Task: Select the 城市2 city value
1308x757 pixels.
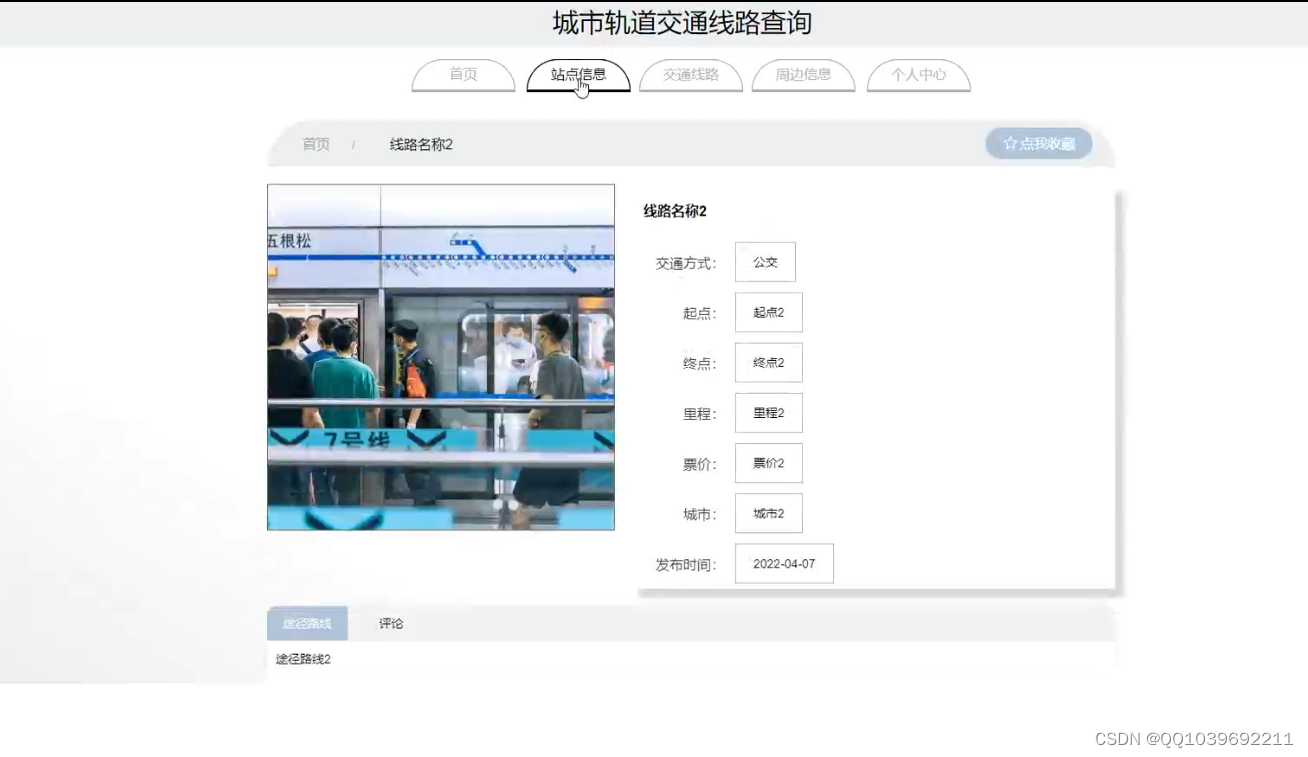Action: 768,513
